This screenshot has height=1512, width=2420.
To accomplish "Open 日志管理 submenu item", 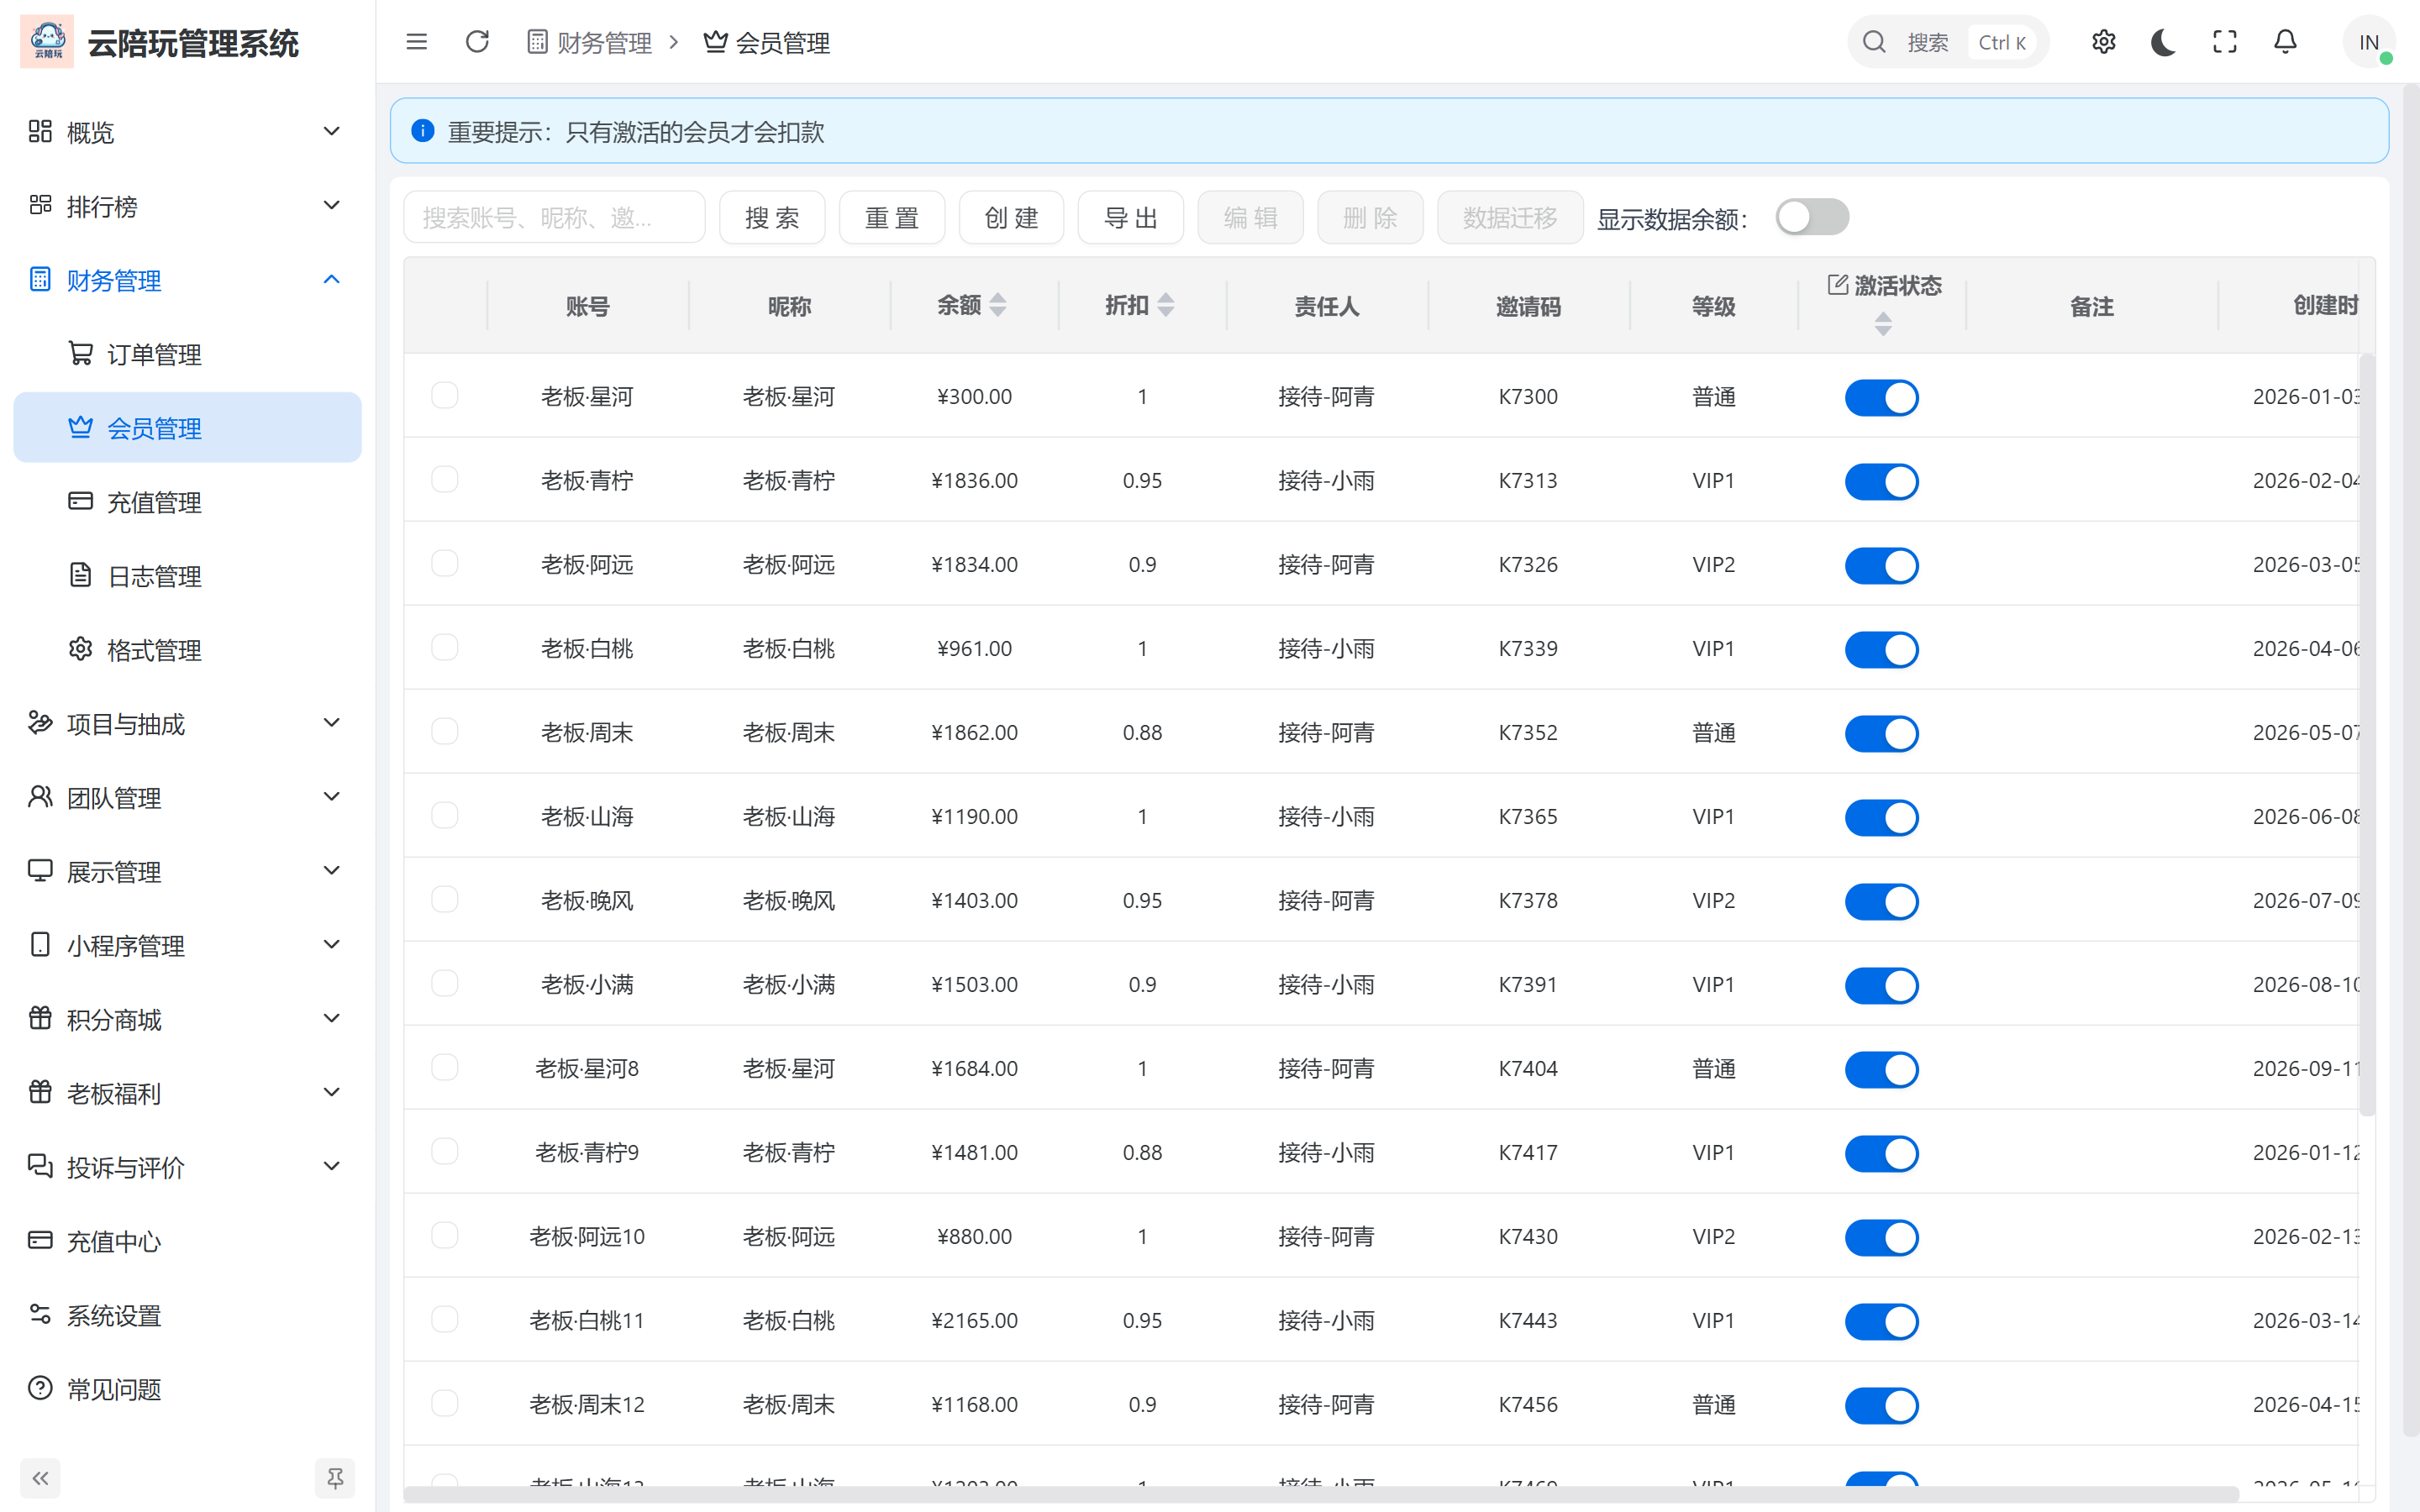I will [187, 576].
